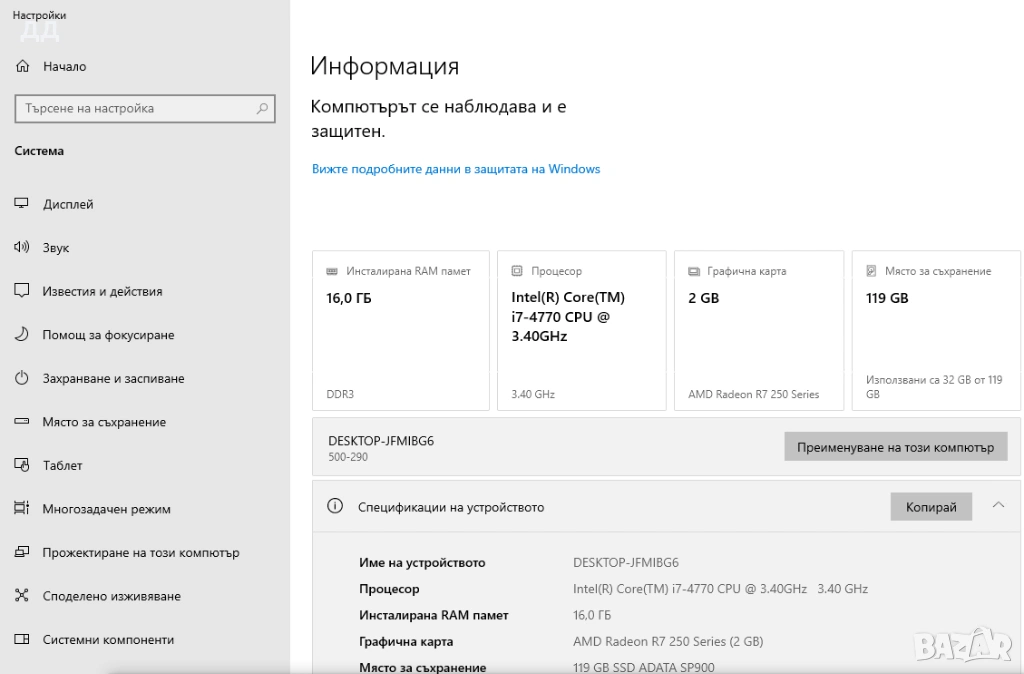The width and height of the screenshot is (1024, 674).
Task: Open the Windows security details link
Action: (455, 169)
